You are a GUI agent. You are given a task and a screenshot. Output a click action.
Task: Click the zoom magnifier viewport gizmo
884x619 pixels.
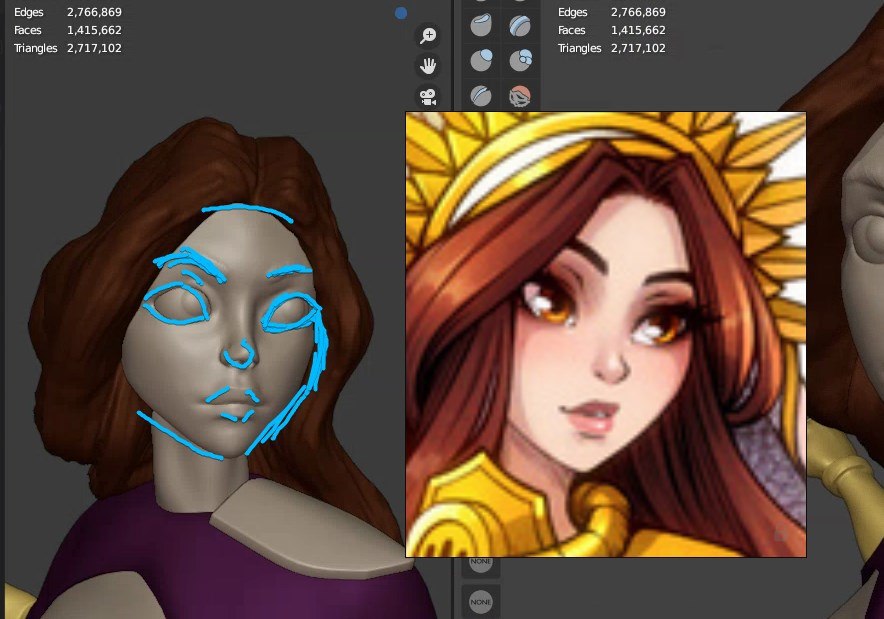pos(428,36)
